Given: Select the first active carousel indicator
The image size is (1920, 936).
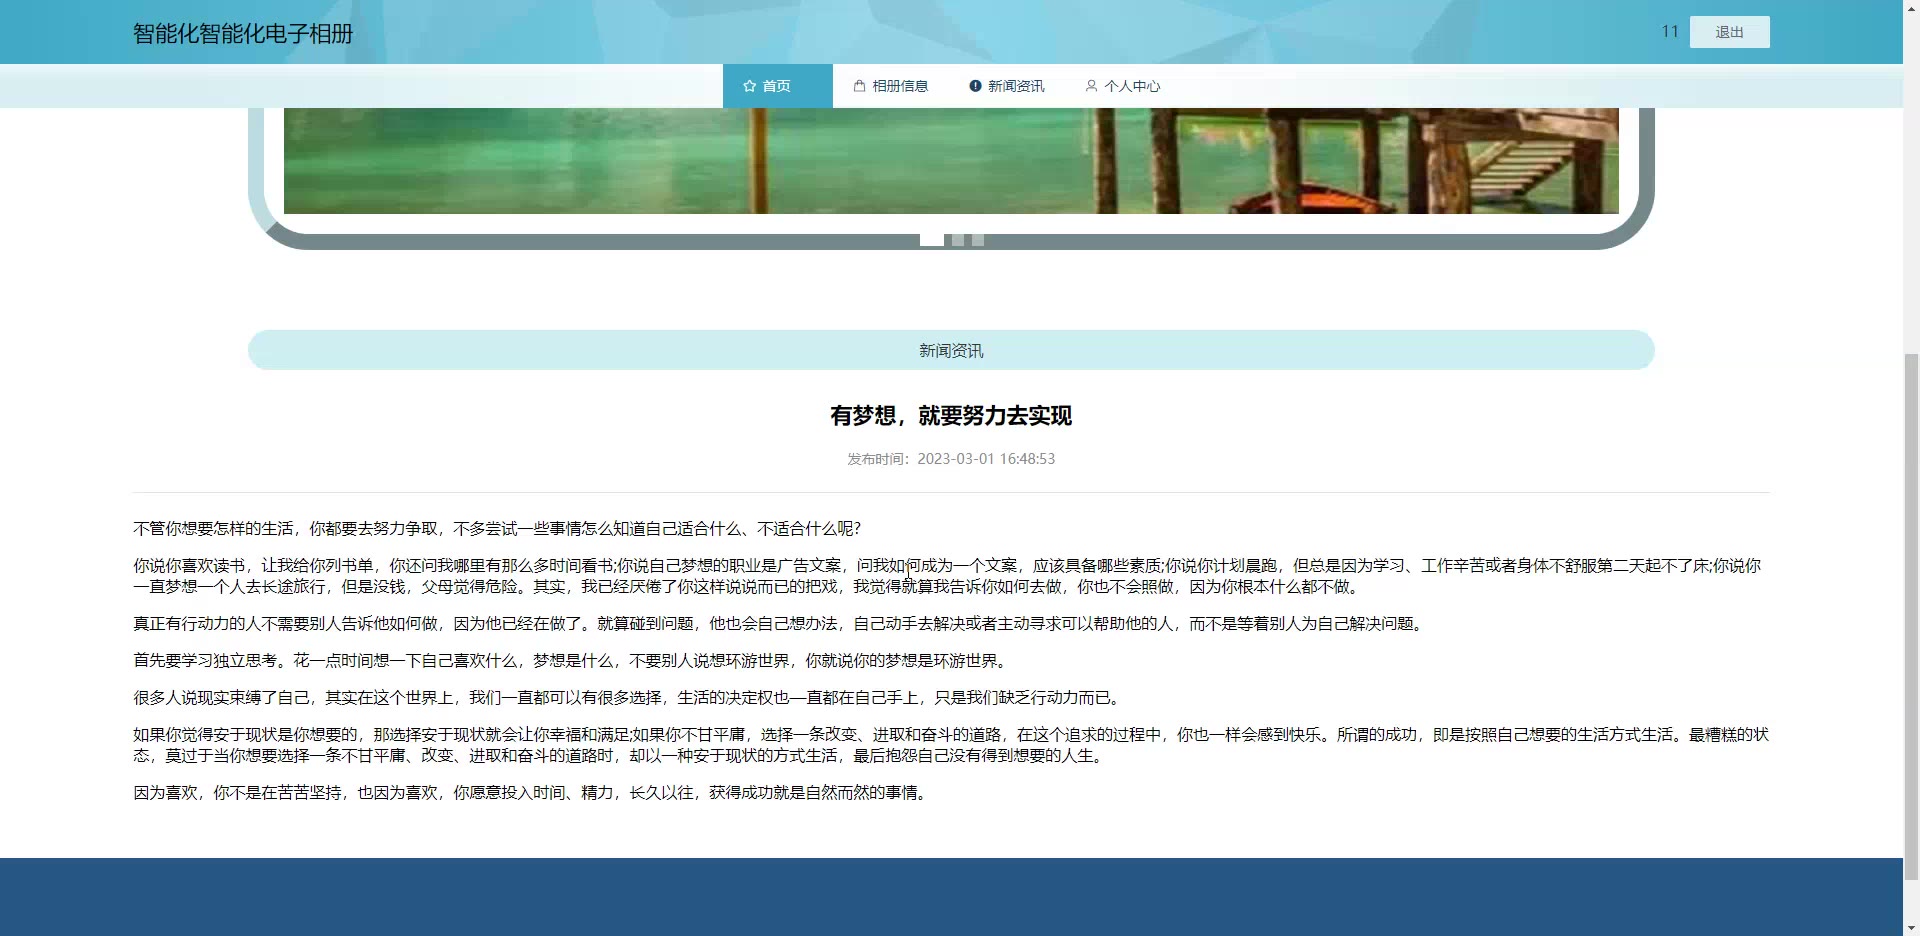Looking at the screenshot, I should 931,240.
